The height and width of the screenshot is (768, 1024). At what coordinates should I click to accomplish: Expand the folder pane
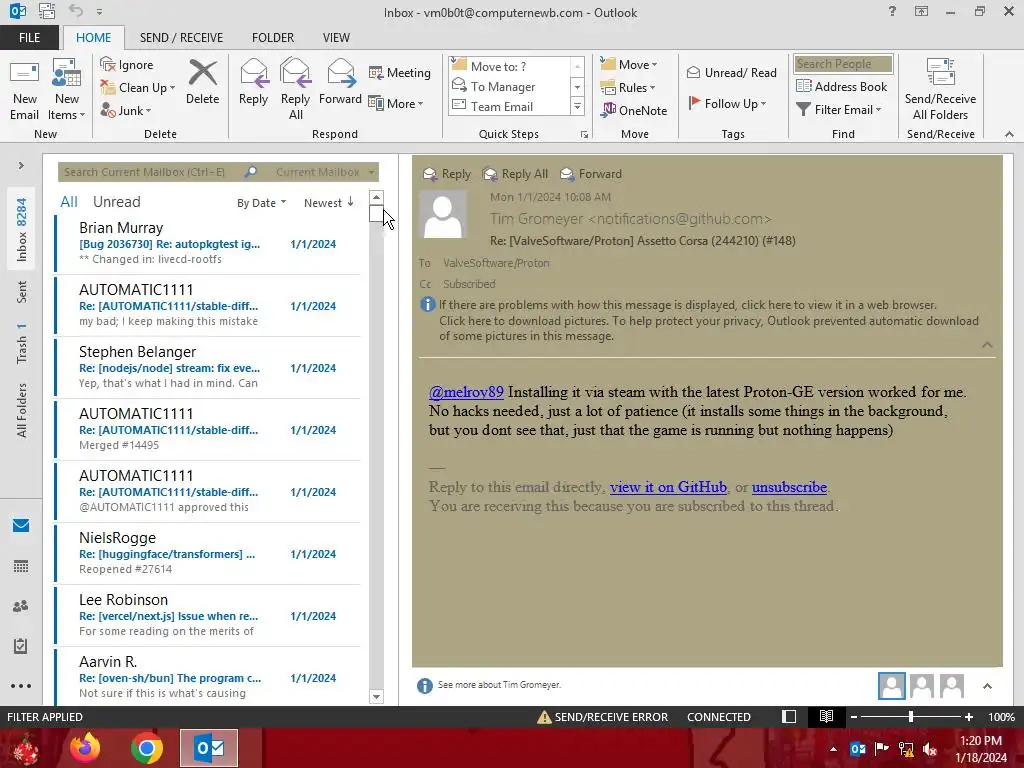pos(21,166)
